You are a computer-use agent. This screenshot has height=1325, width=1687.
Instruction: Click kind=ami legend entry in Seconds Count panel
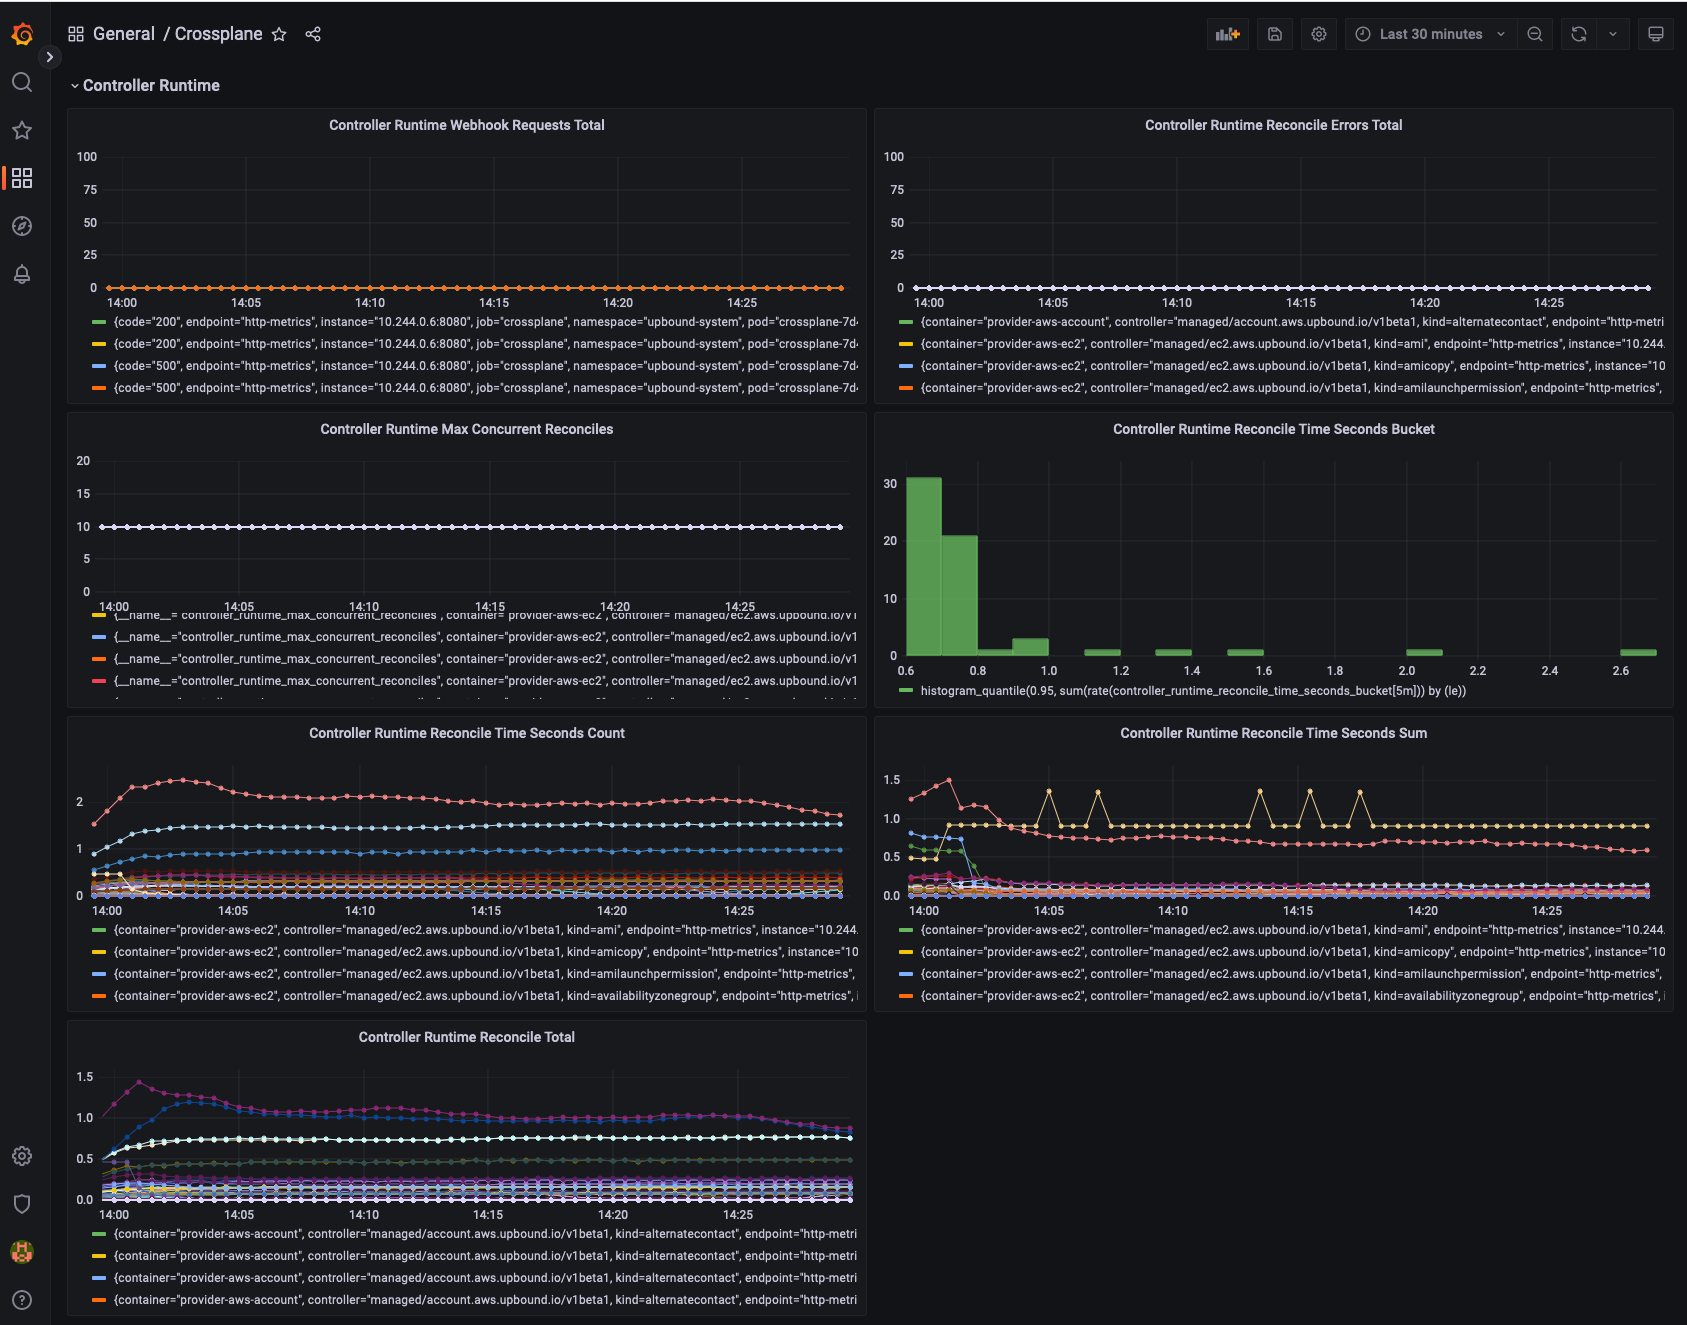point(486,930)
